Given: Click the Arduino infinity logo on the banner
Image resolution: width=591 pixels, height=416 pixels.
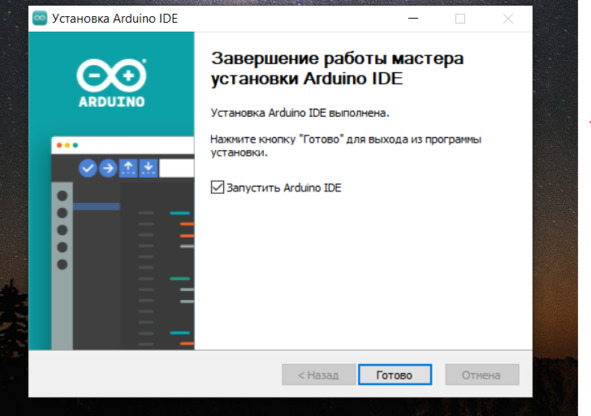Looking at the screenshot, I should (x=112, y=75).
